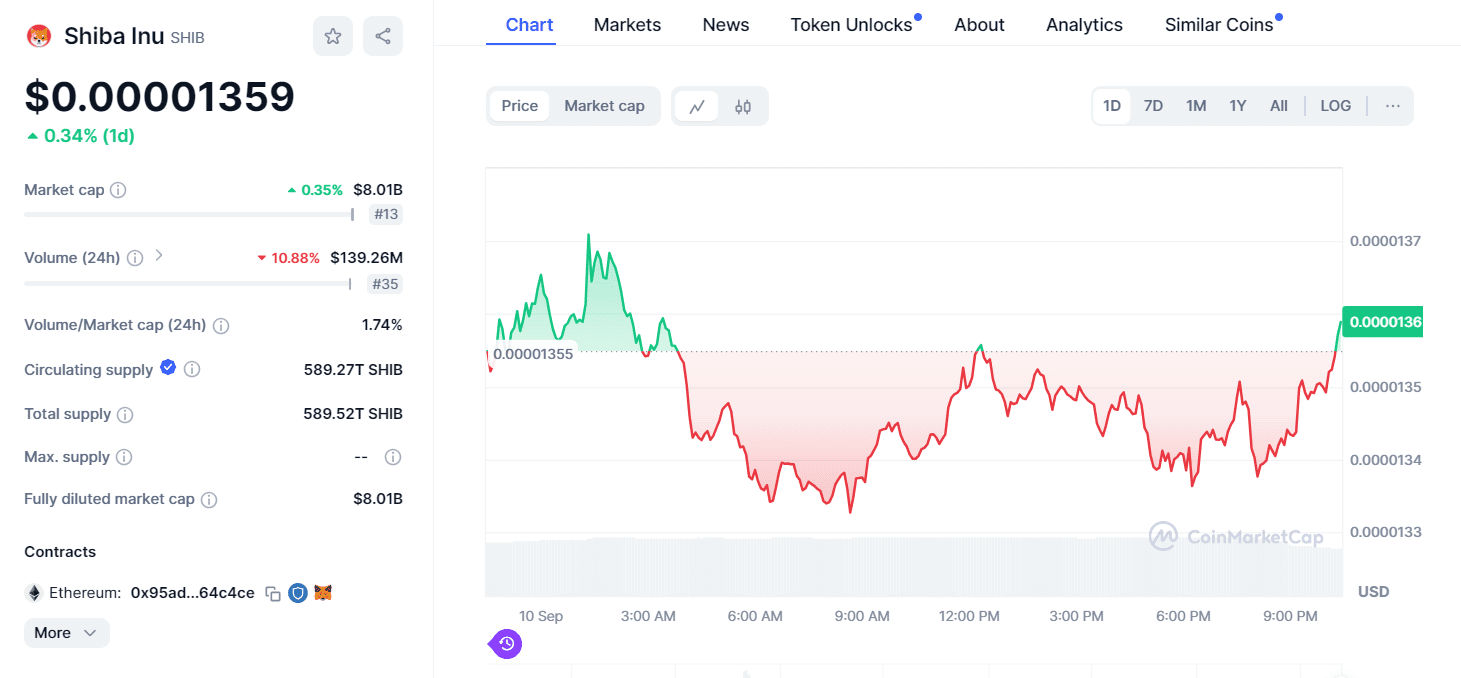The width and height of the screenshot is (1461, 678).
Task: Add token via the MetaMask fox icon
Action: click(x=322, y=593)
